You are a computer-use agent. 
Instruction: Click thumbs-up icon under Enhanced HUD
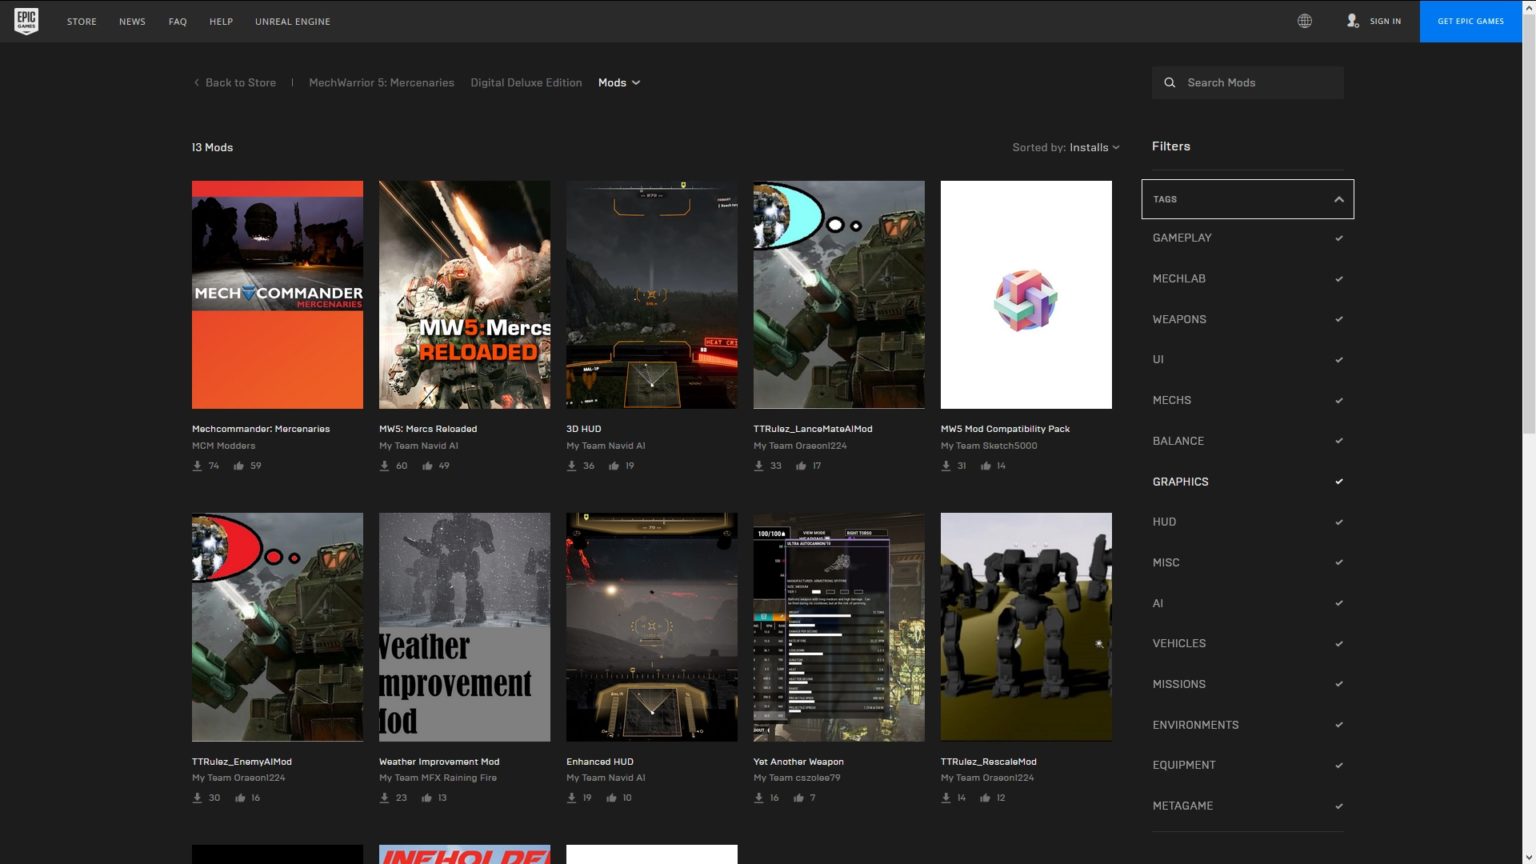[x=611, y=798]
